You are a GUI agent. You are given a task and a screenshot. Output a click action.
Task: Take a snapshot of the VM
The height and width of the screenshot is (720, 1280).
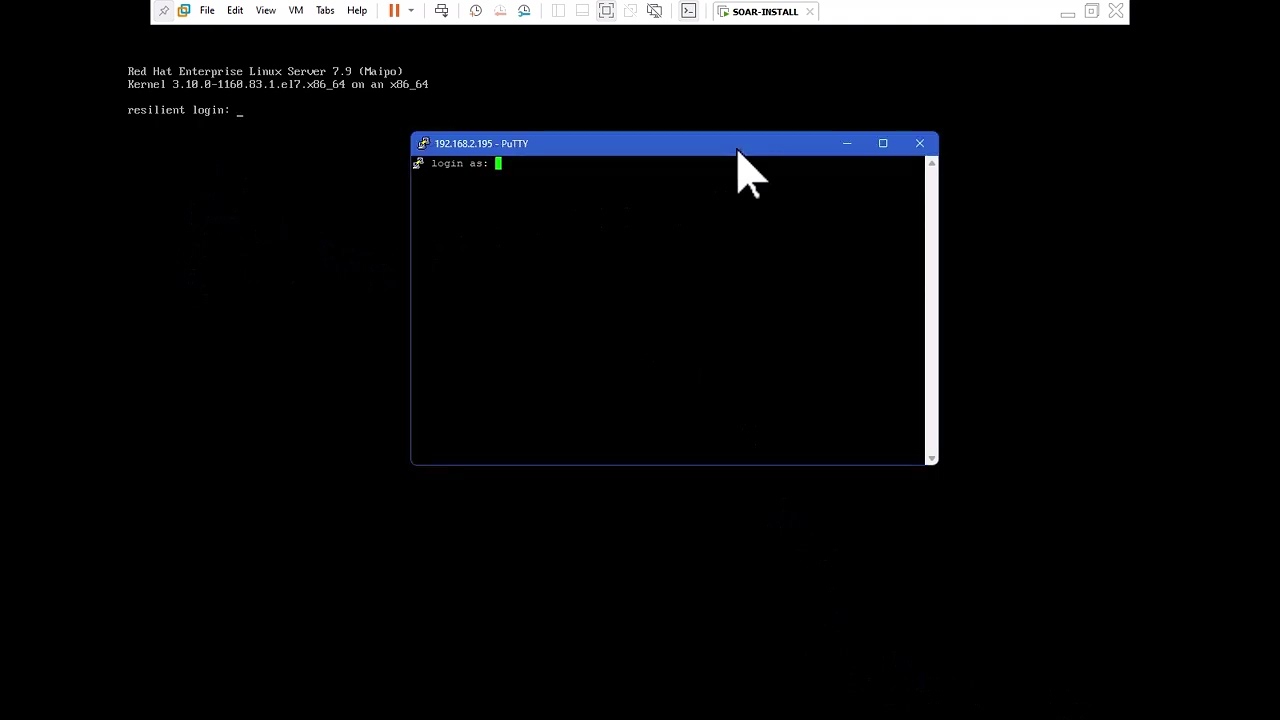476,11
